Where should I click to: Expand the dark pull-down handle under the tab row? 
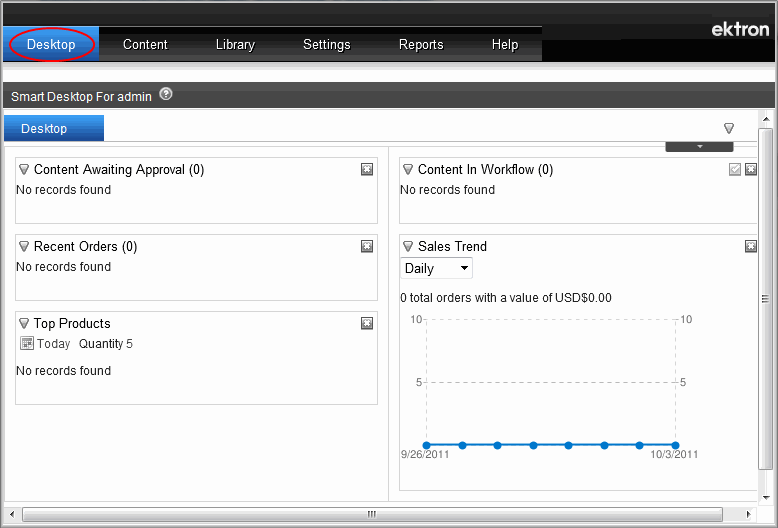(699, 146)
